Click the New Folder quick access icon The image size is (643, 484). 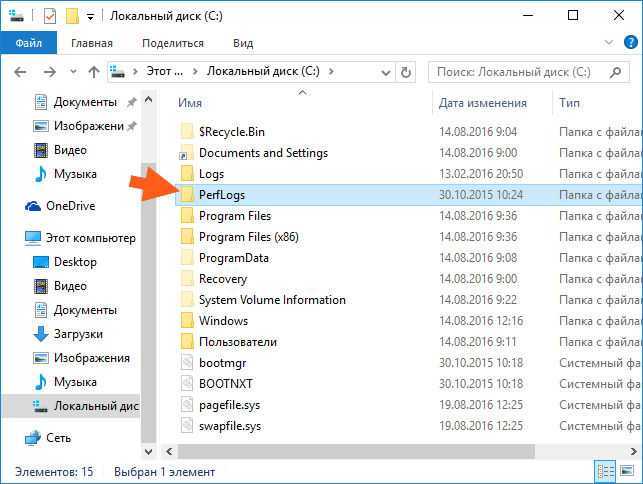click(72, 16)
